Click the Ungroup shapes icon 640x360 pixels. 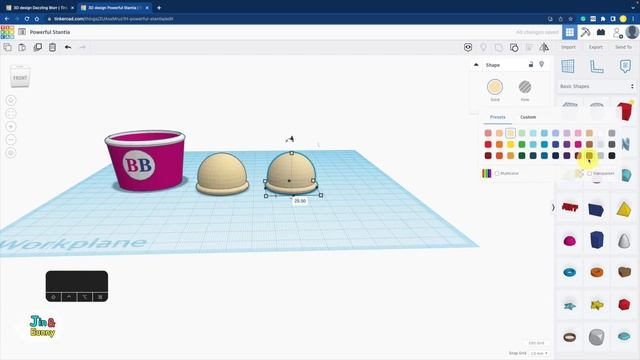click(x=514, y=47)
